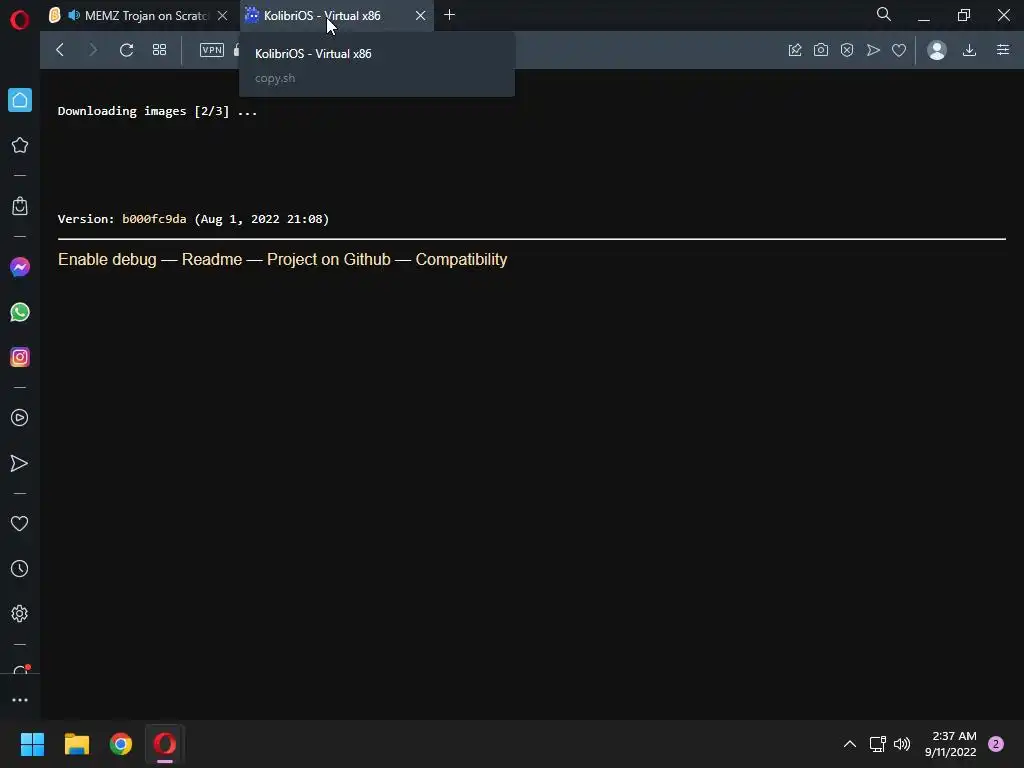This screenshot has width=1024, height=768.
Task: Open the My Flow send icon in toolbar
Action: (x=873, y=50)
